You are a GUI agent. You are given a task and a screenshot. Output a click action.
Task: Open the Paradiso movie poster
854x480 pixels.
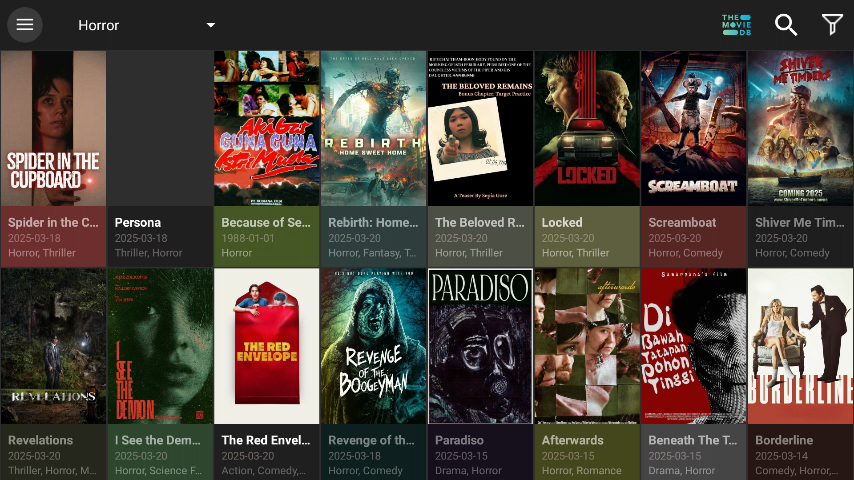(480, 346)
